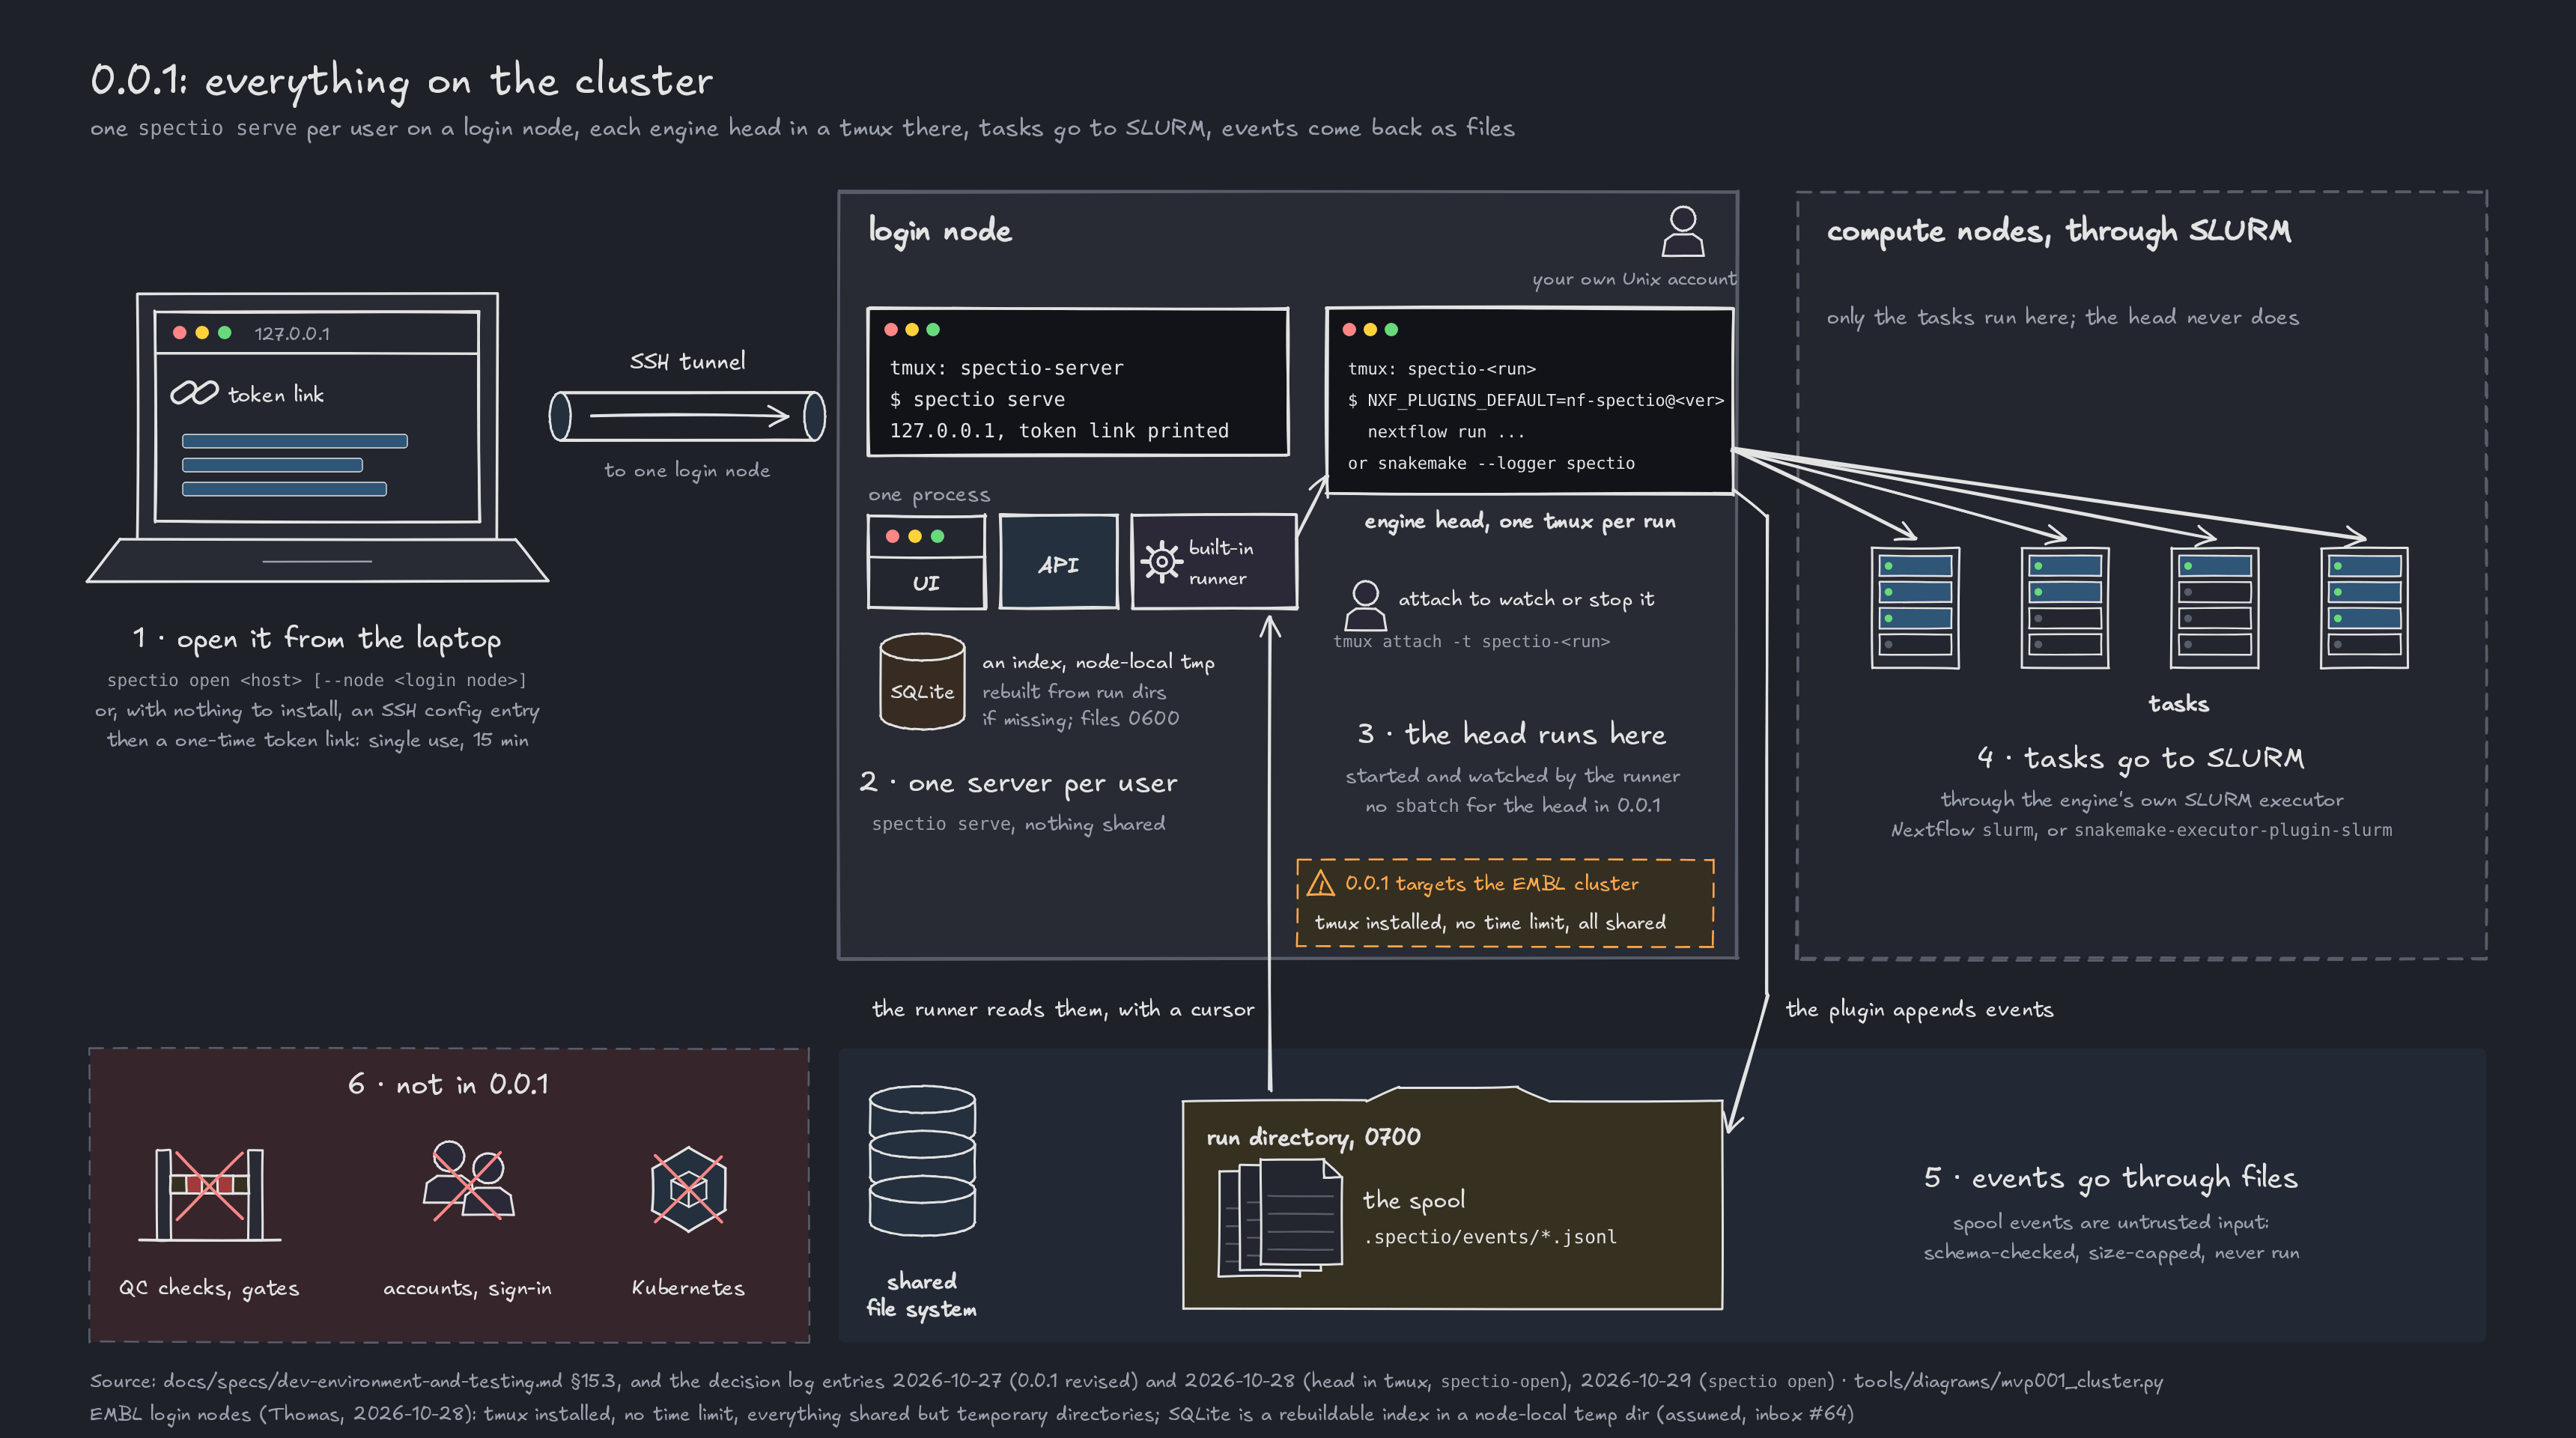Screen dimensions: 2576x1438
Task: Click "tmux attach -t spectio-<run>" command
Action: 1471,642
